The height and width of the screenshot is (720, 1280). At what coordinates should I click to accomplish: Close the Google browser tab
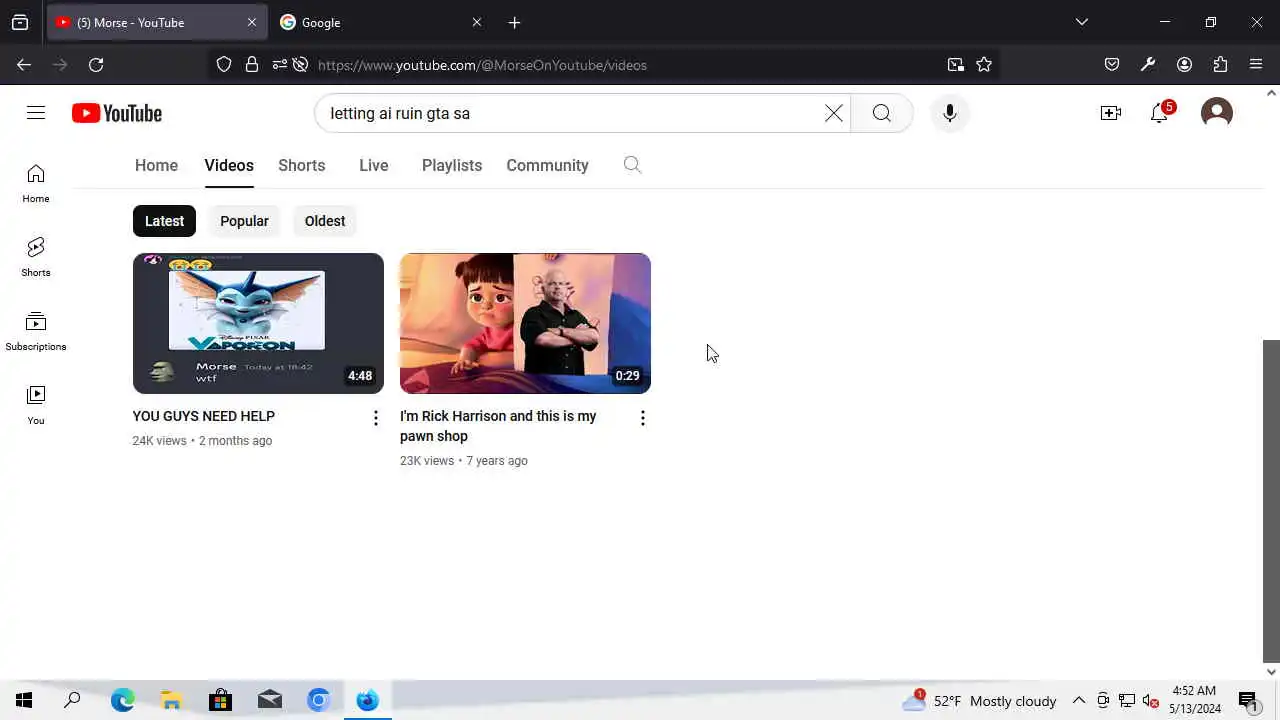477,22
